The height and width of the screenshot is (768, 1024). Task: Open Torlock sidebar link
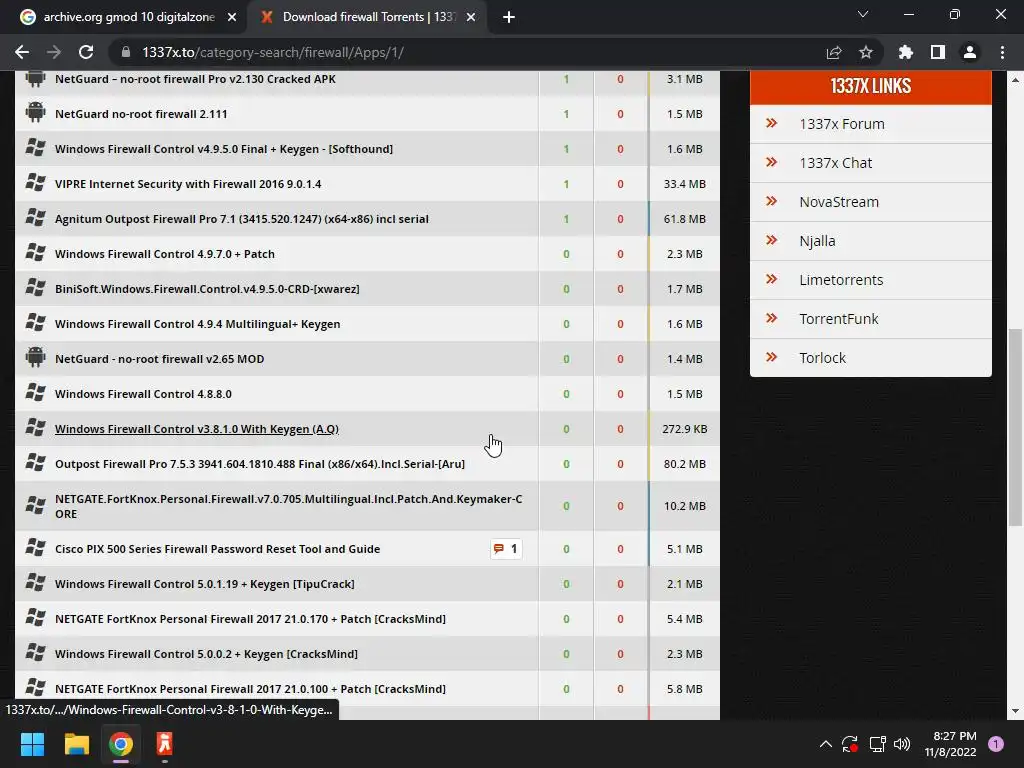(822, 358)
